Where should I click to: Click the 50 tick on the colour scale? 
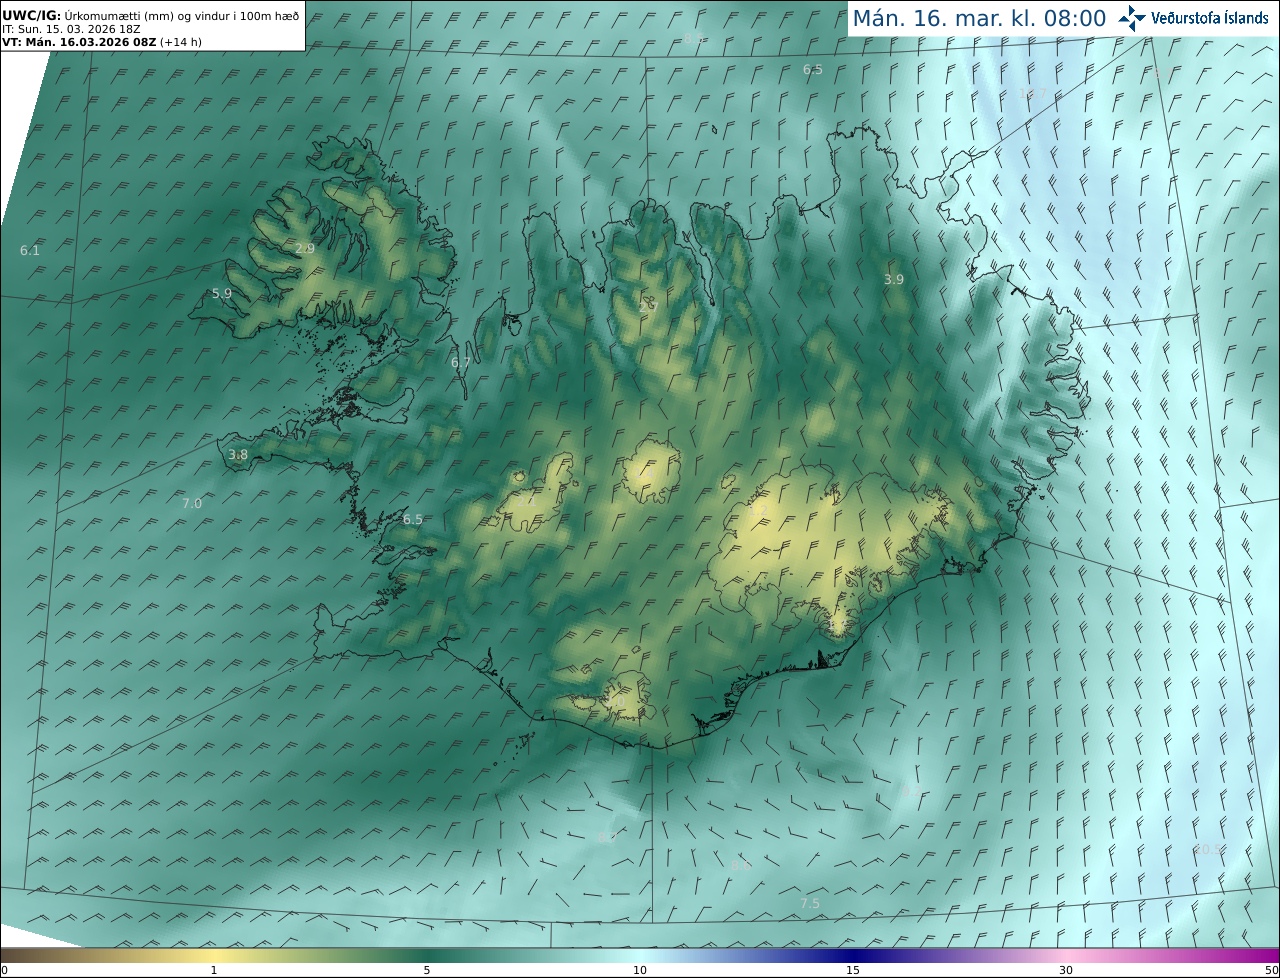coord(1272,970)
